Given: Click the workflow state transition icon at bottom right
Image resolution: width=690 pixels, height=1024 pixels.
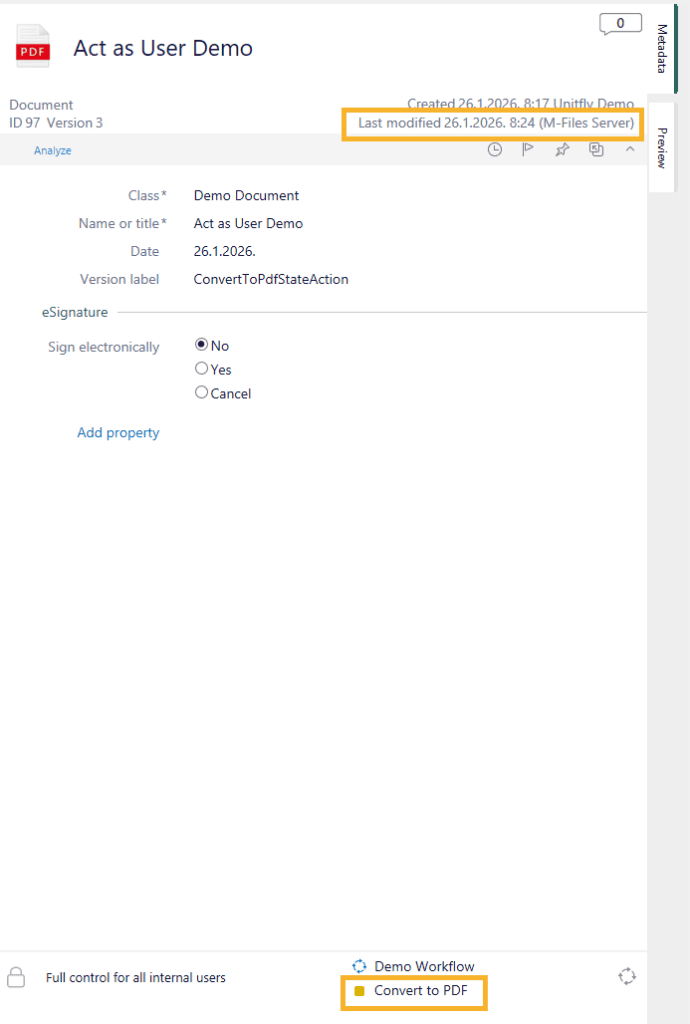Looking at the screenshot, I should pos(627,976).
